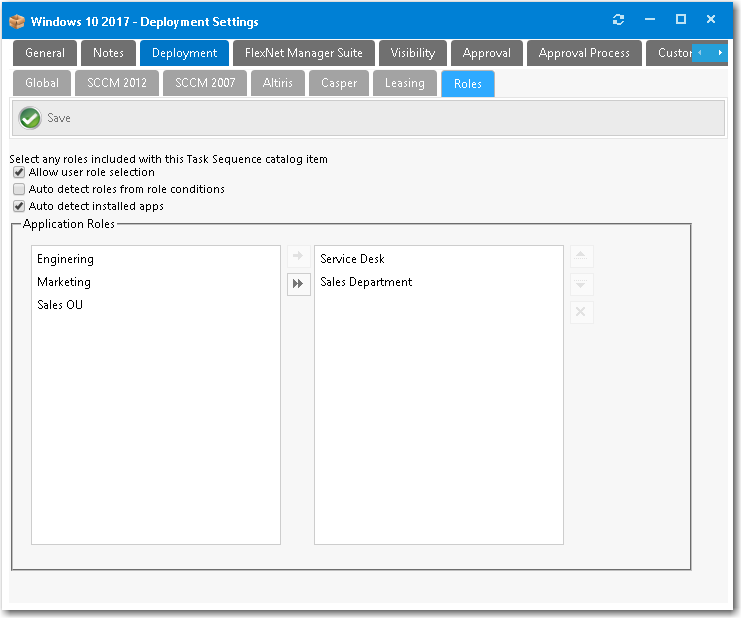741x618 pixels.
Task: Open the FlexNet Manager Suite tab
Action: [304, 53]
